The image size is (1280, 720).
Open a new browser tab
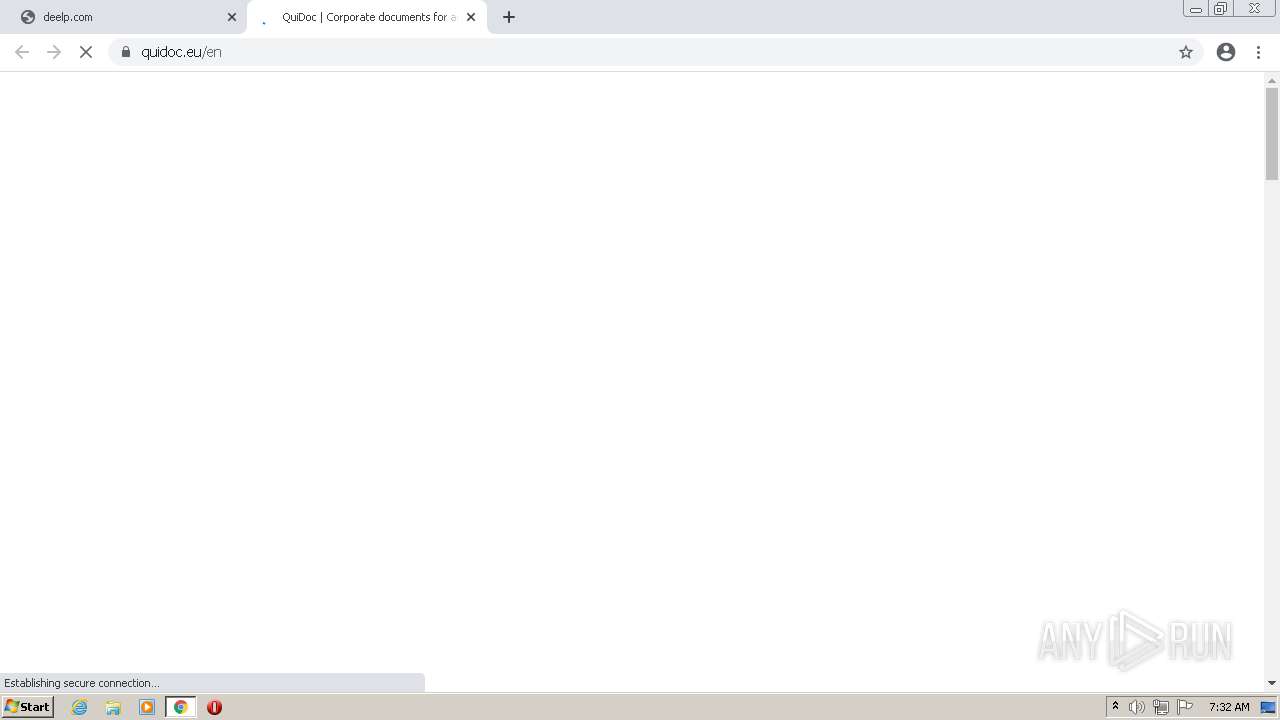(509, 17)
